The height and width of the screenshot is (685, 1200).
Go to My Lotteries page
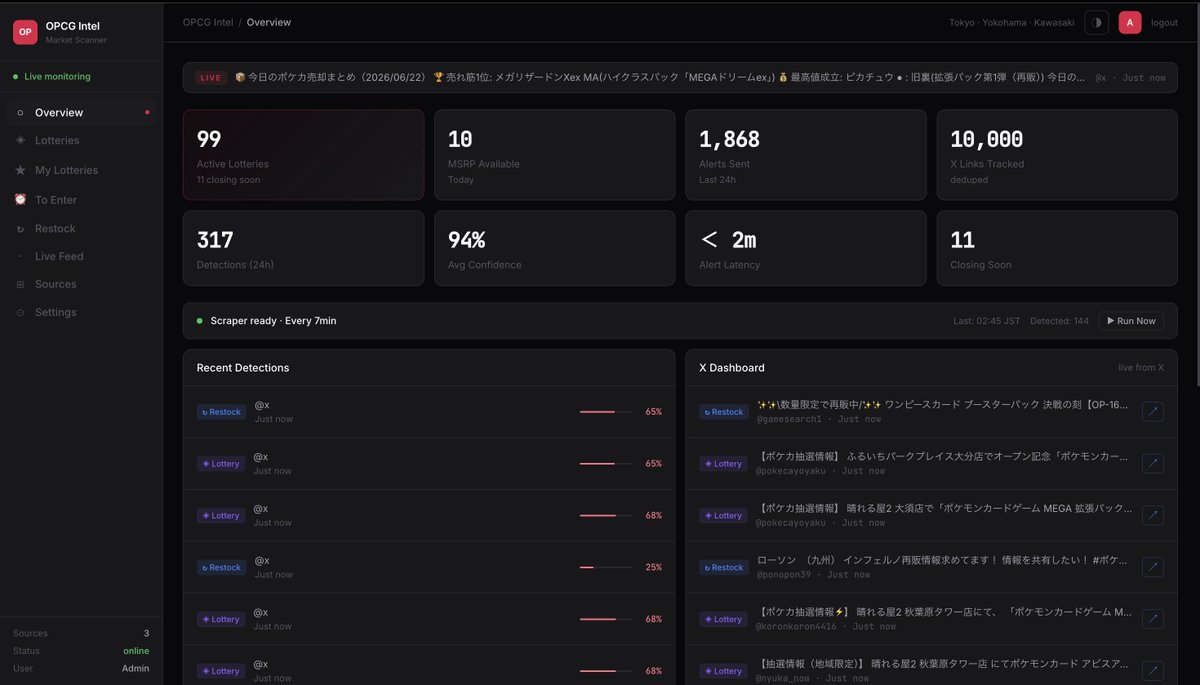click(81, 170)
